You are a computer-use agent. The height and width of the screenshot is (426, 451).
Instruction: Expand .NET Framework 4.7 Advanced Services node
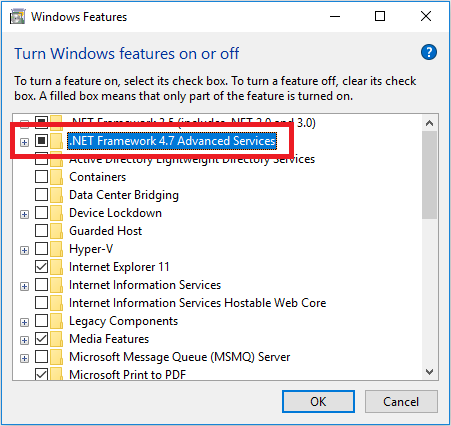click(24, 142)
